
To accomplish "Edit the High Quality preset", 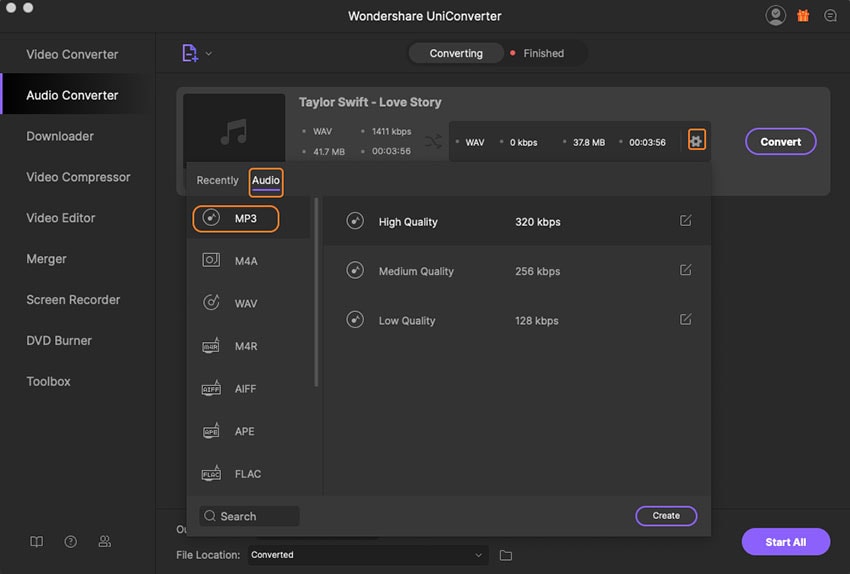I will pos(685,221).
